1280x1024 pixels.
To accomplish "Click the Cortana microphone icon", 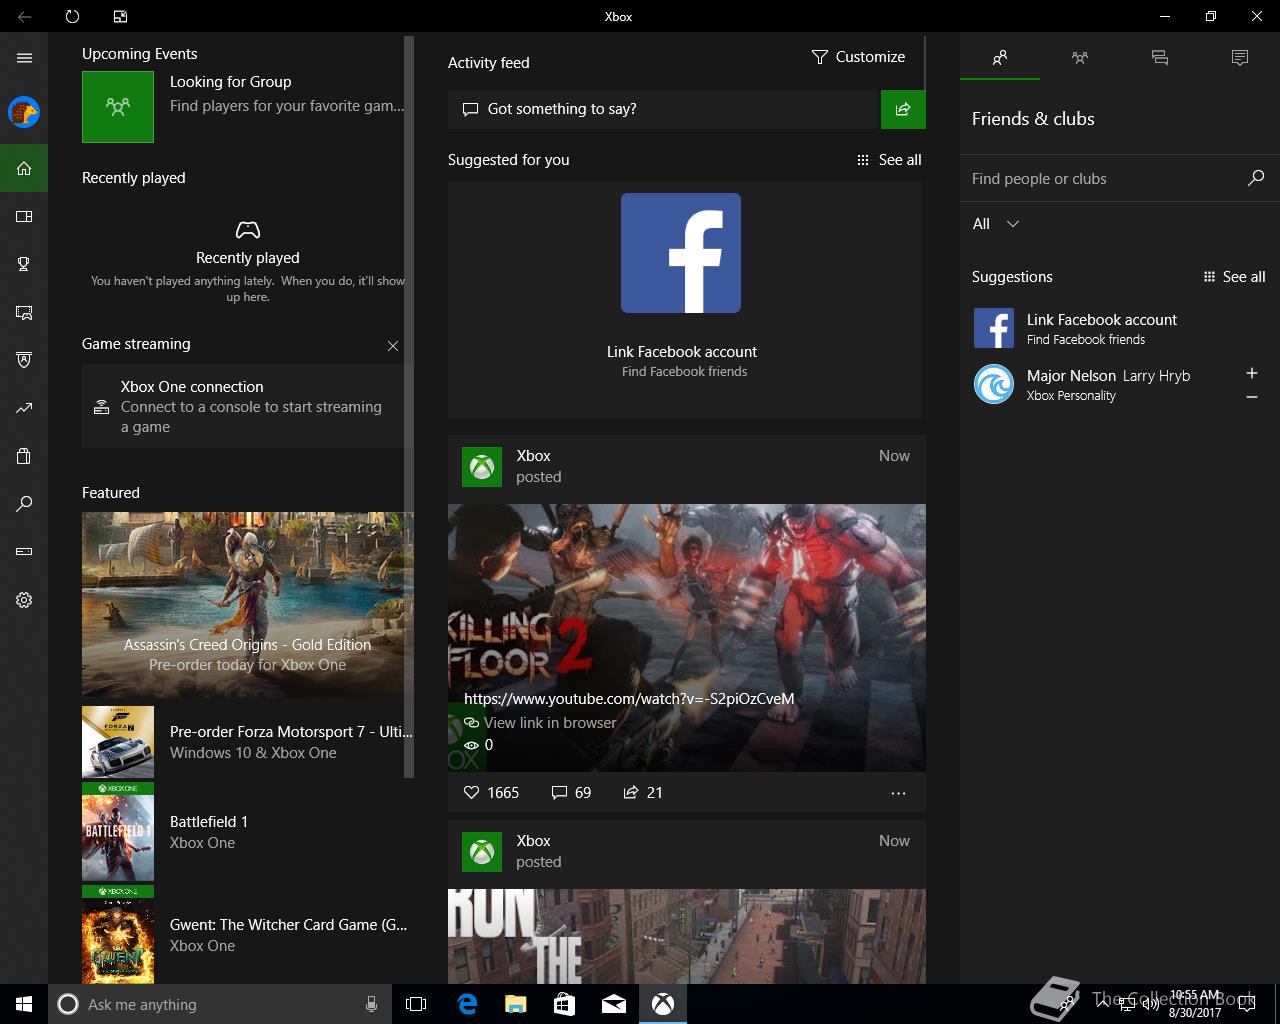I will [371, 1004].
